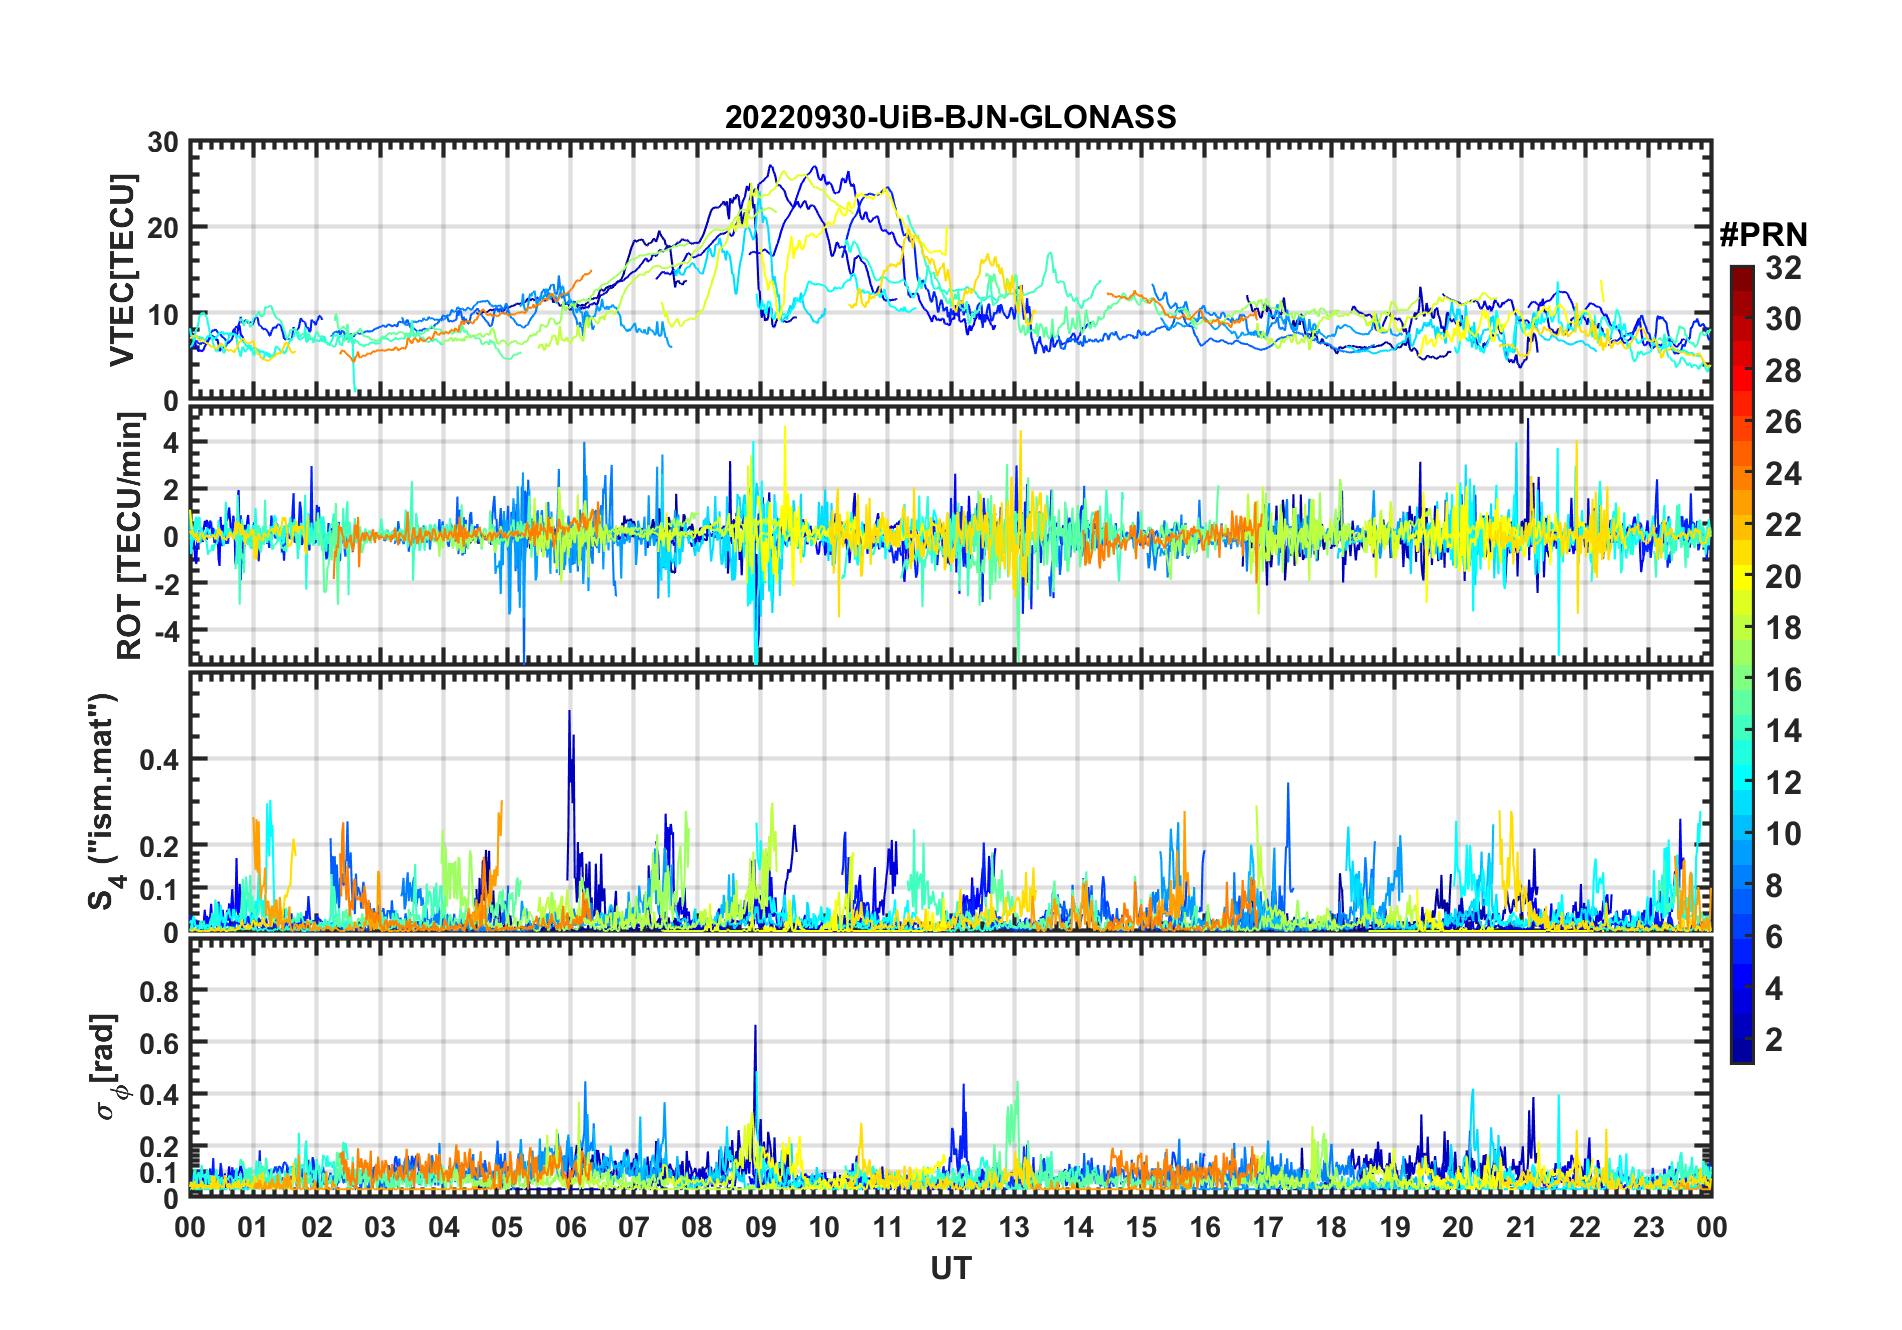Click the -2 tick label on the ROT axis
Image resolution: width=1902 pixels, height=1330 pixels.
[165, 584]
